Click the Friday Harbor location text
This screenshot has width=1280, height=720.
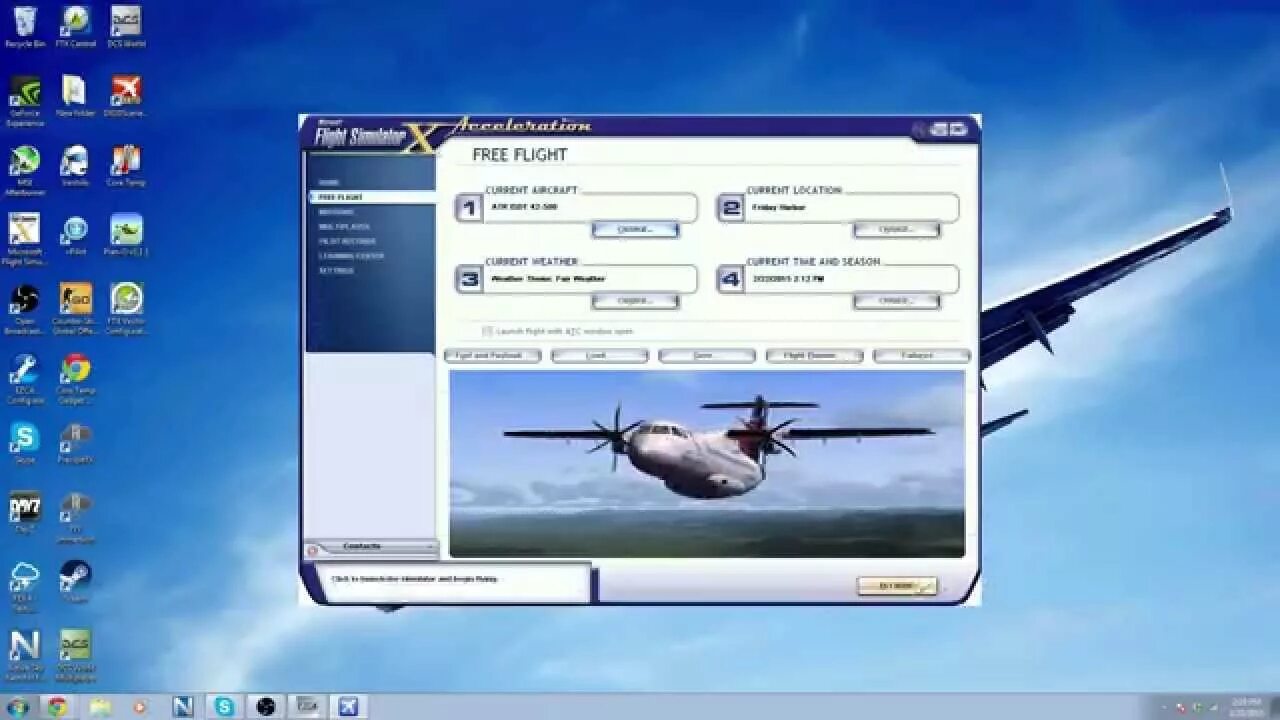click(x=779, y=207)
